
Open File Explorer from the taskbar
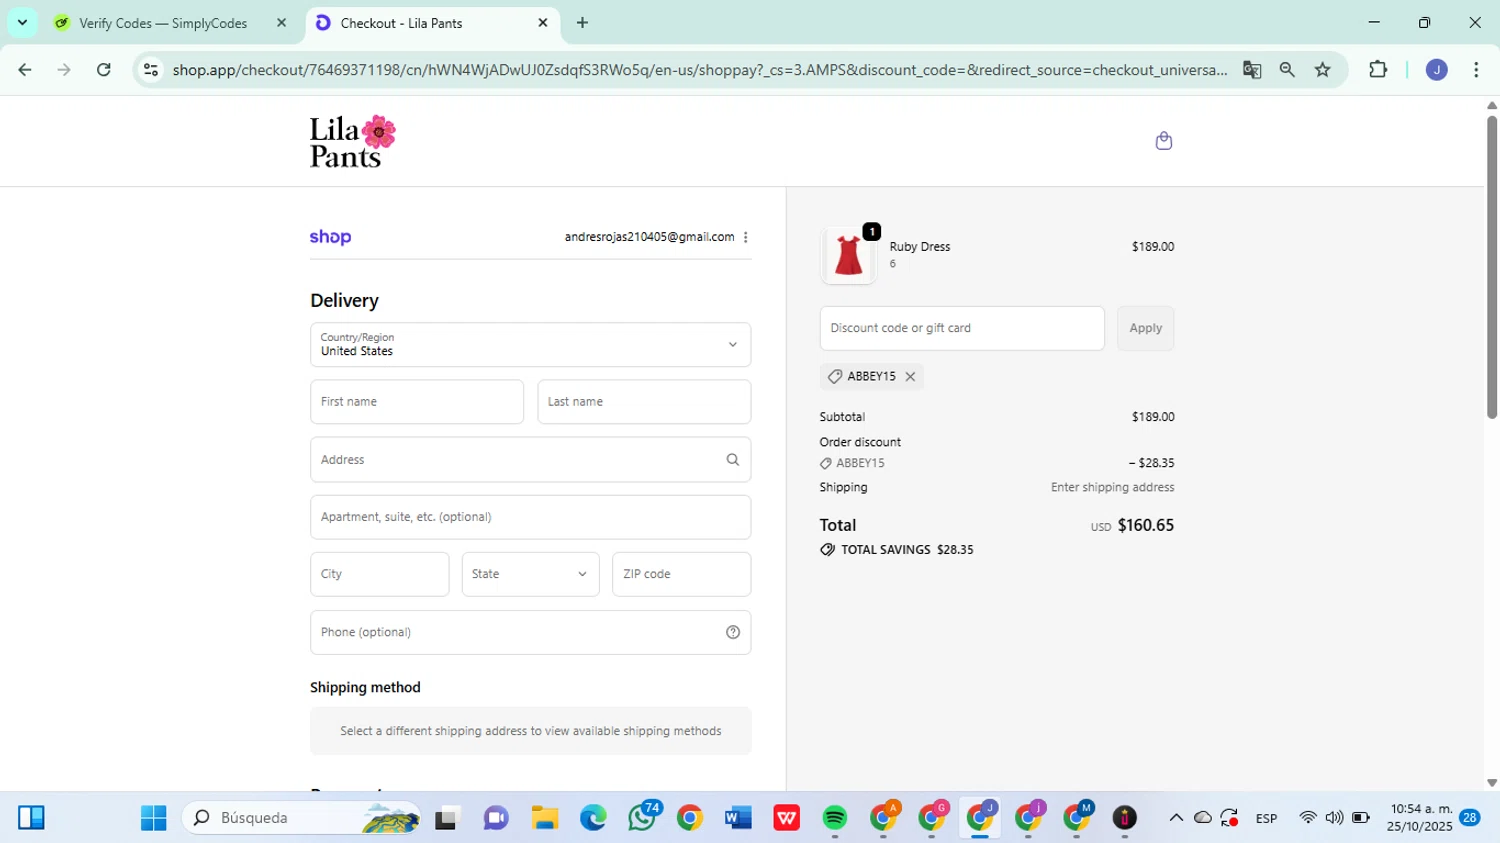coord(544,818)
